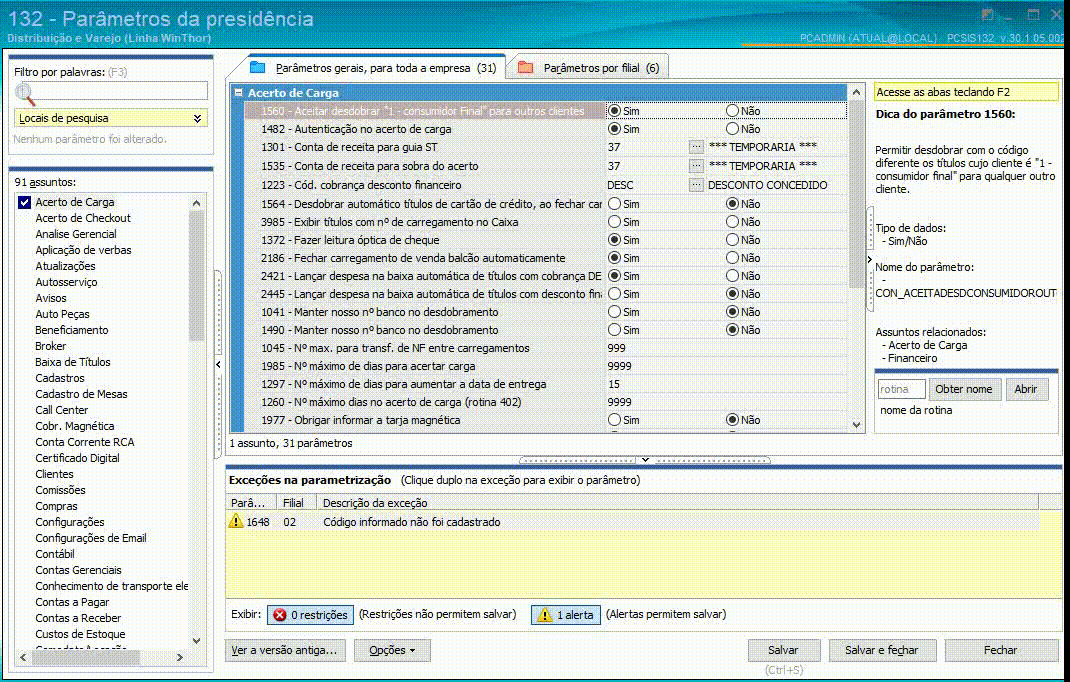
Task: Click the Salvar button
Action: click(x=783, y=651)
